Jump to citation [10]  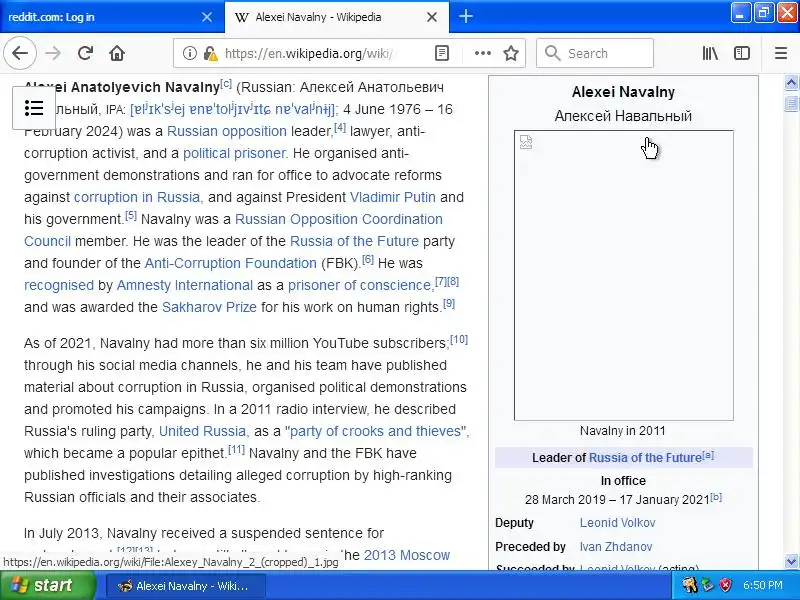point(459,339)
